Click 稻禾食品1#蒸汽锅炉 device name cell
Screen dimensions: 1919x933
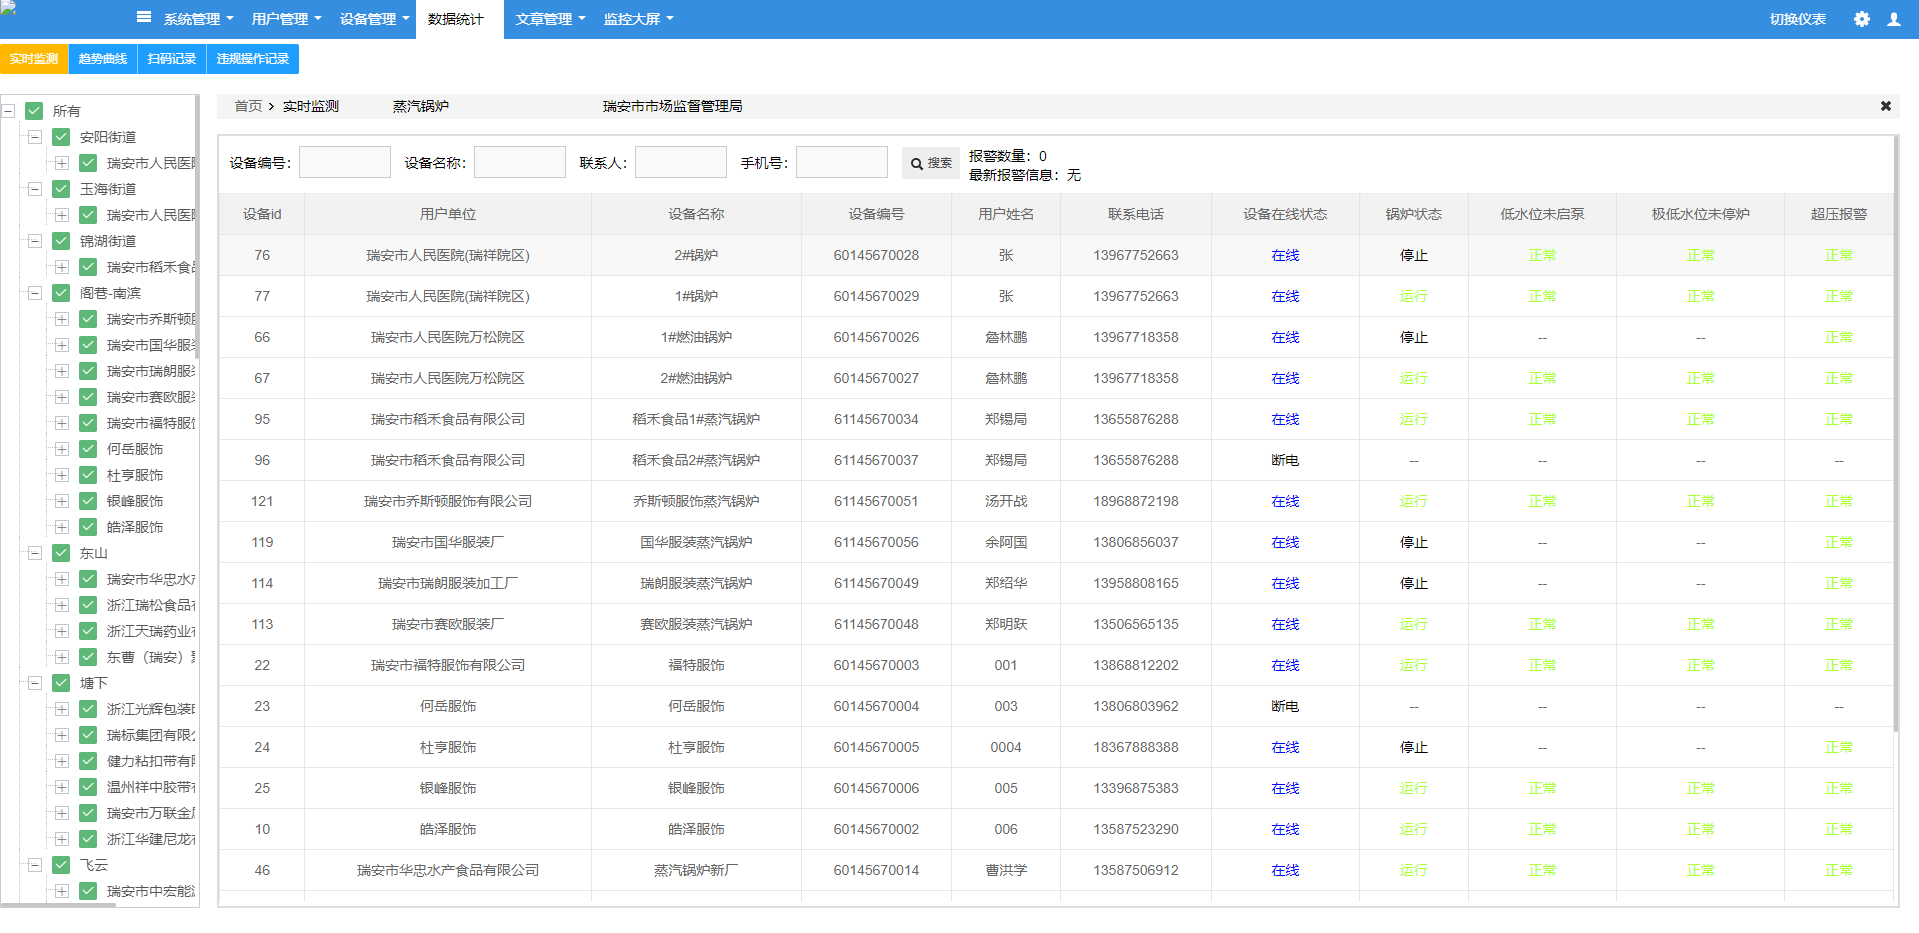[696, 420]
